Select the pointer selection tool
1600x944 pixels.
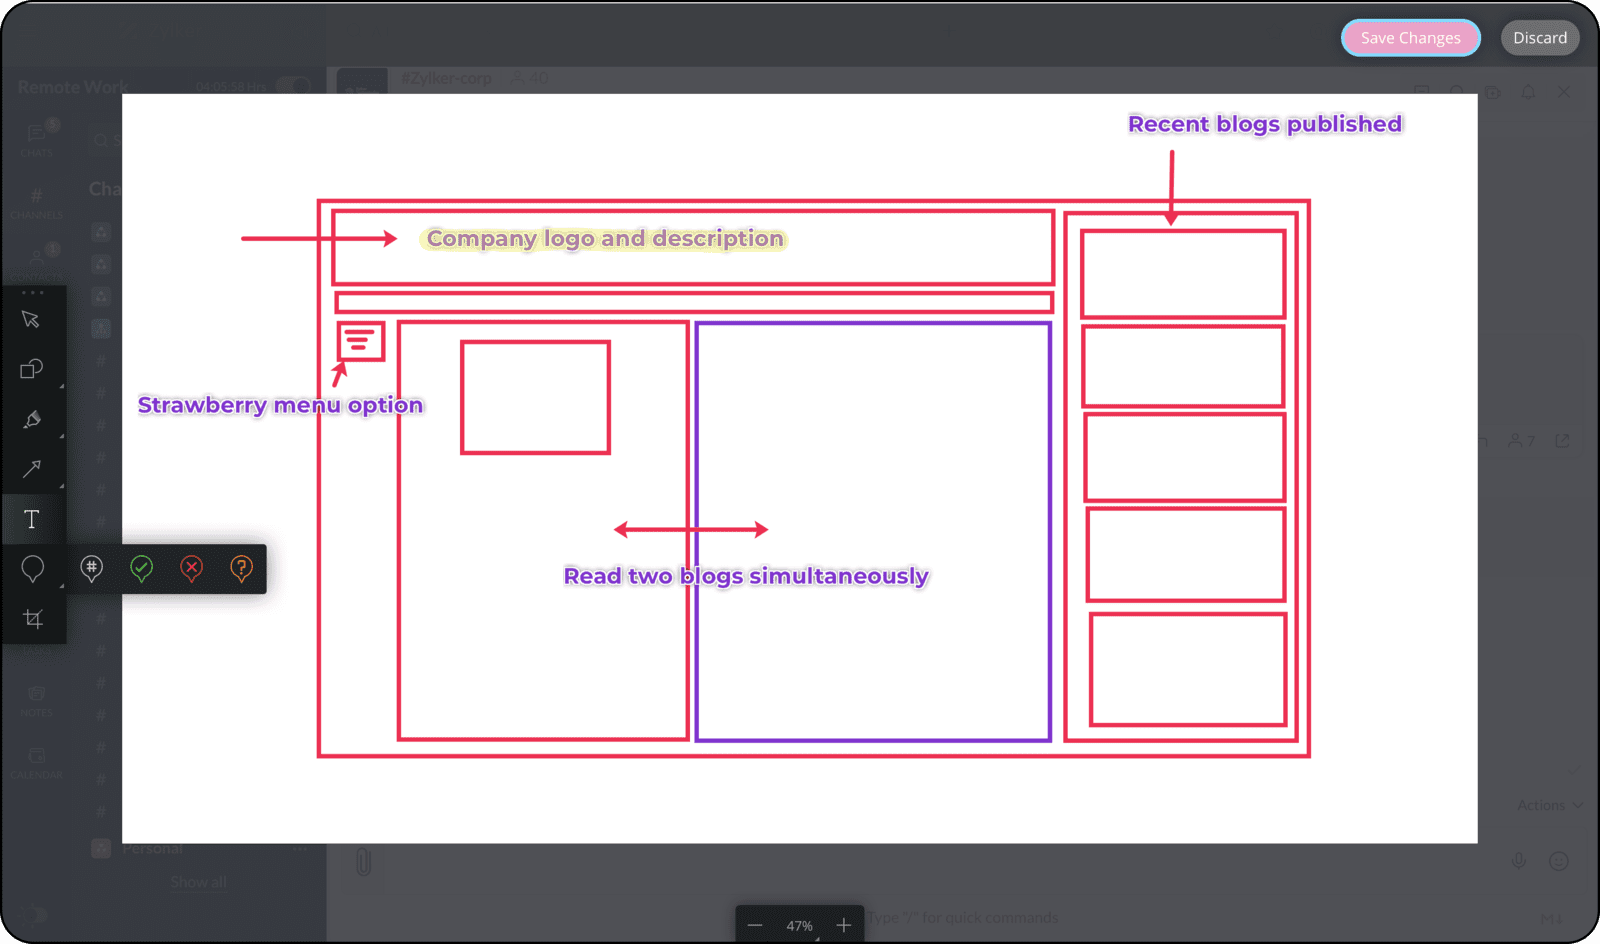(31, 319)
